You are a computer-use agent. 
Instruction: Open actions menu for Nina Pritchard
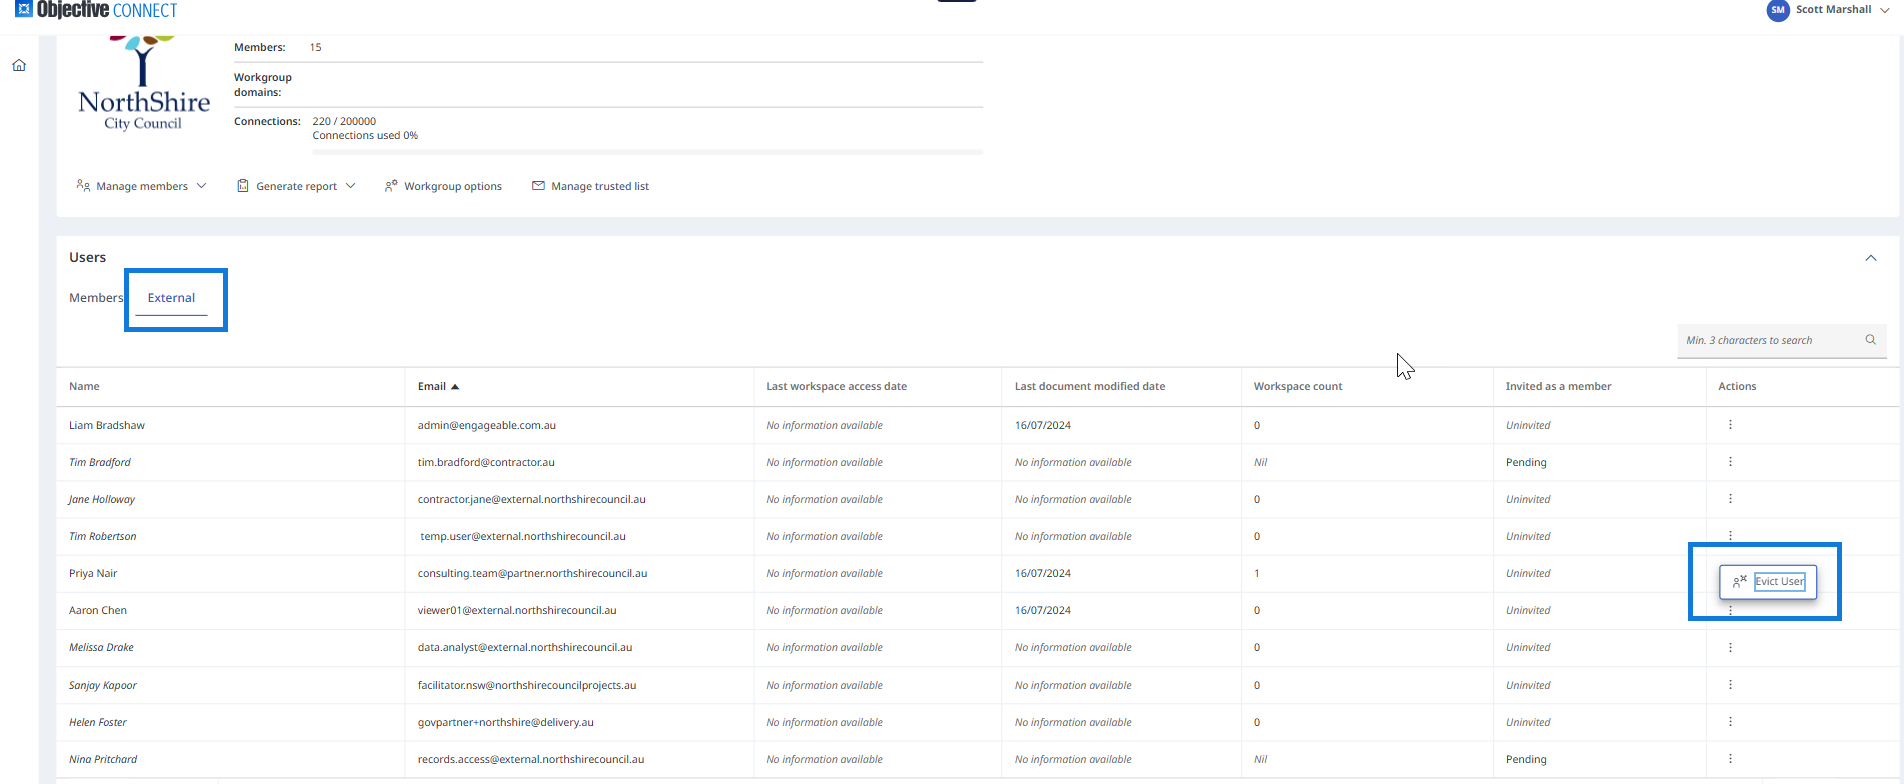pyautogui.click(x=1730, y=759)
